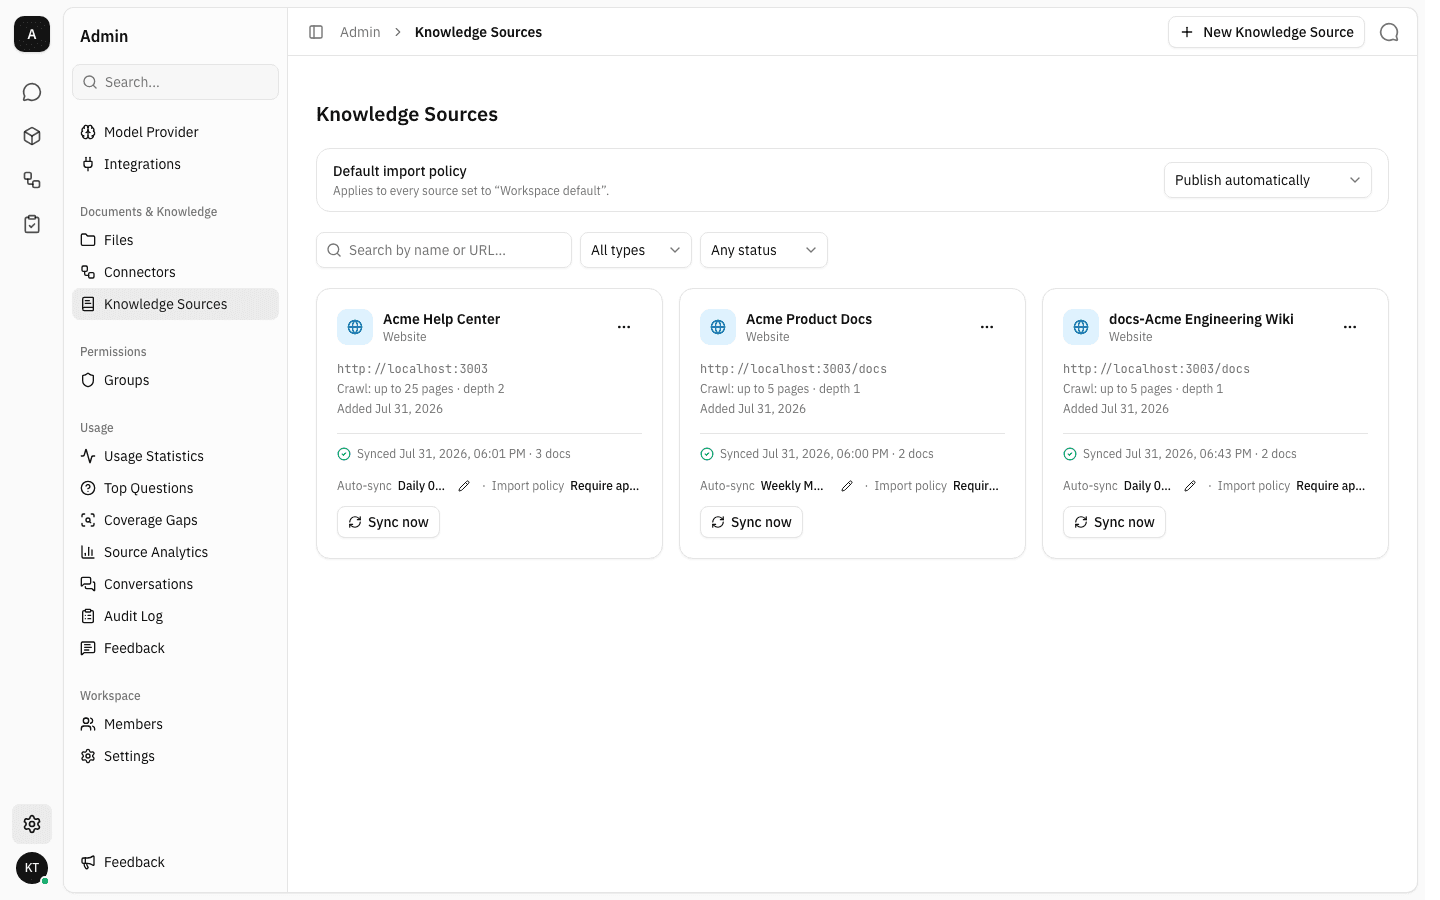Screen dimensions: 1440x900
Task: Click 'Crawl: up to 25 pages · depth 2'
Action: point(420,389)
